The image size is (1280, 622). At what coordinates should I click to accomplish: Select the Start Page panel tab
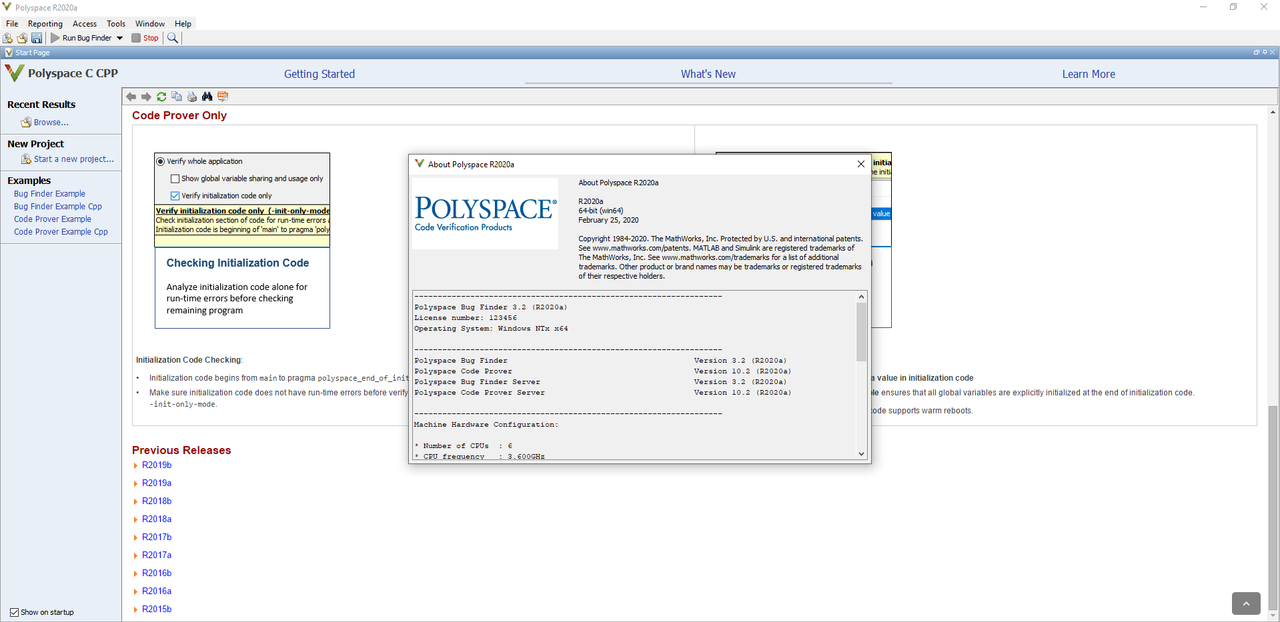27,52
